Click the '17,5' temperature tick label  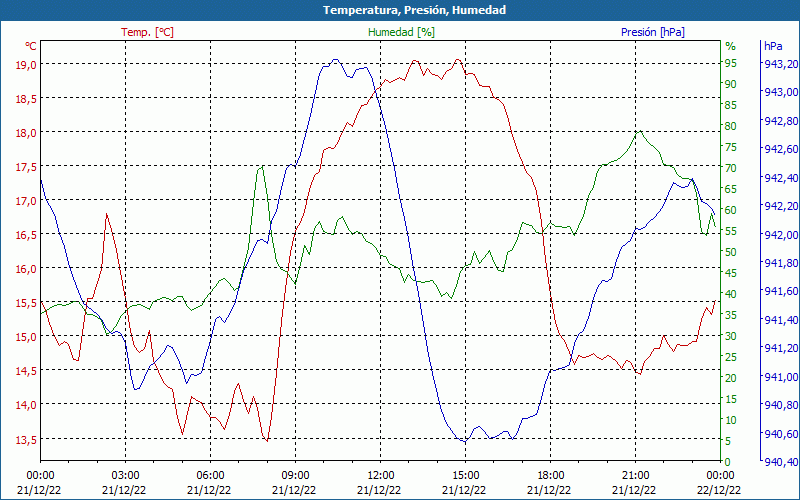coord(26,166)
